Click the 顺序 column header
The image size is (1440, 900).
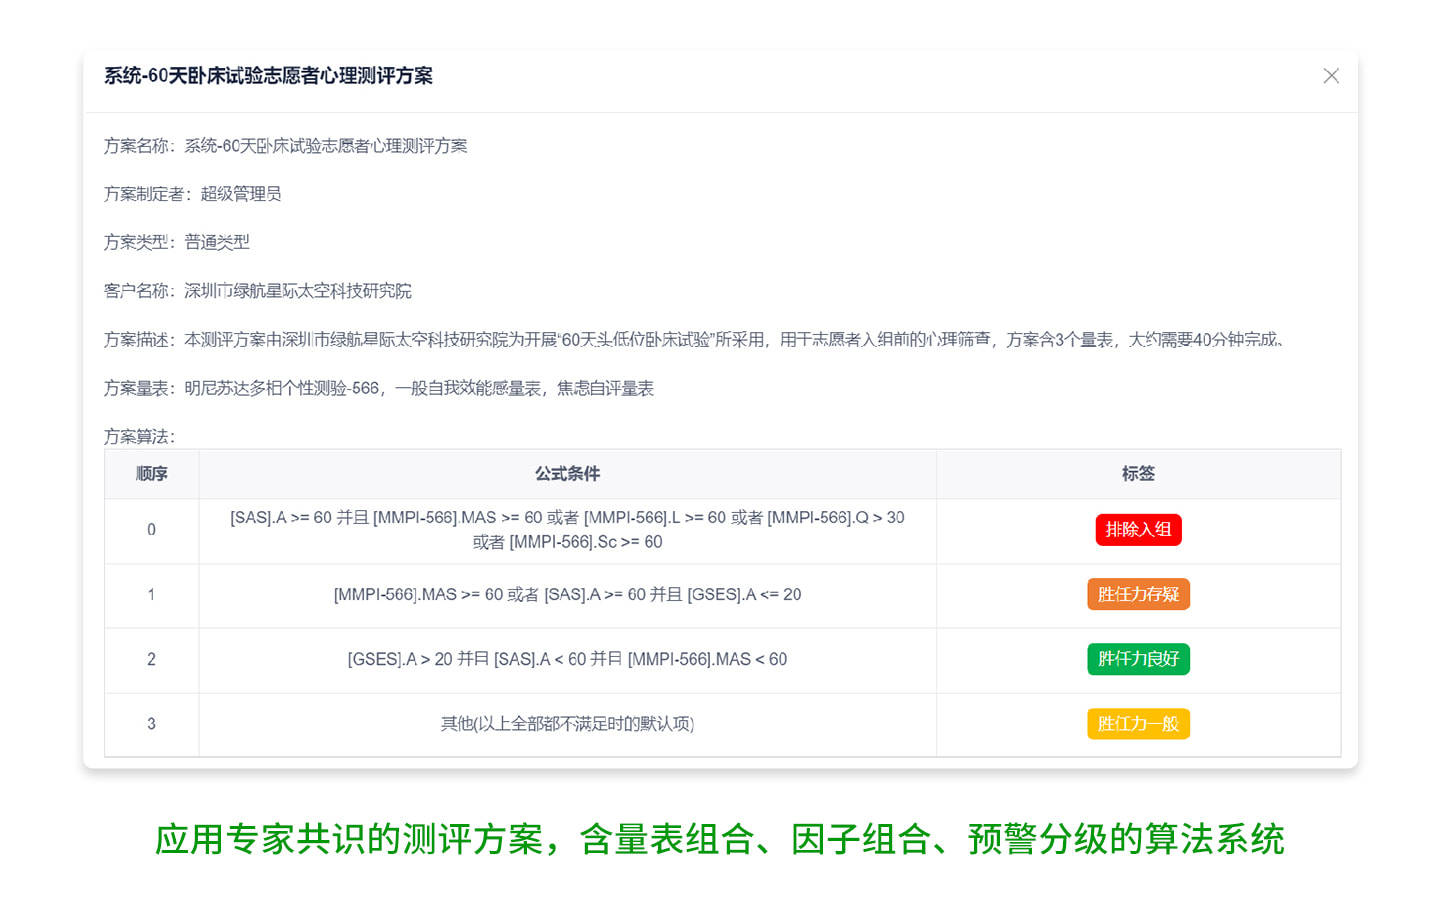coord(152,474)
